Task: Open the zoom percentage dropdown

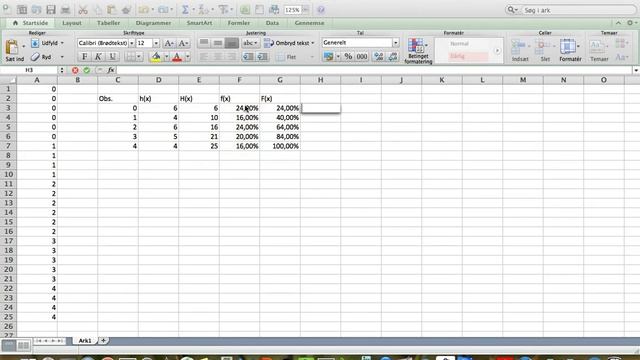Action: (x=305, y=10)
